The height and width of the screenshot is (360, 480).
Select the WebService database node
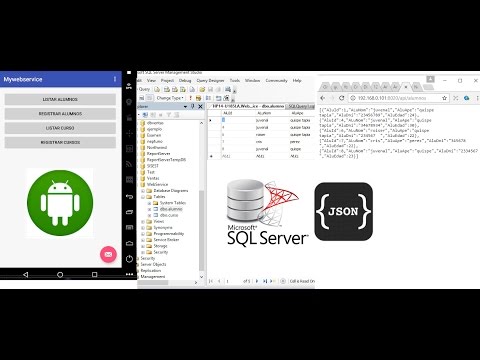157,184
